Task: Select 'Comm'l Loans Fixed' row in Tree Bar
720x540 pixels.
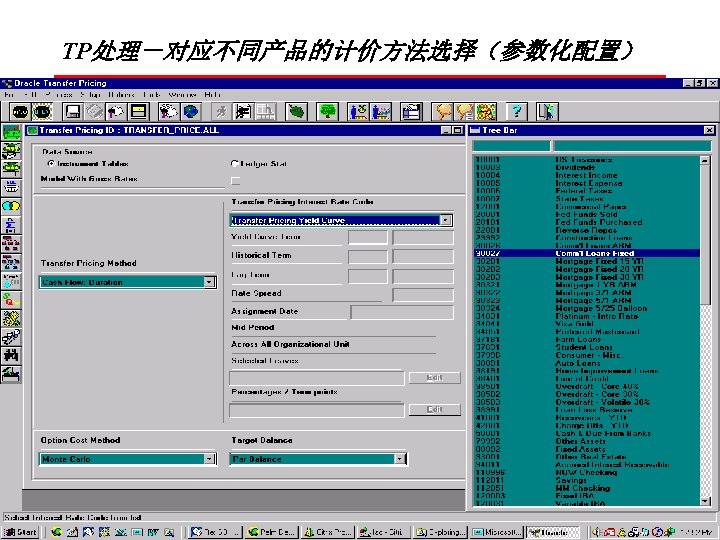Action: (586, 253)
